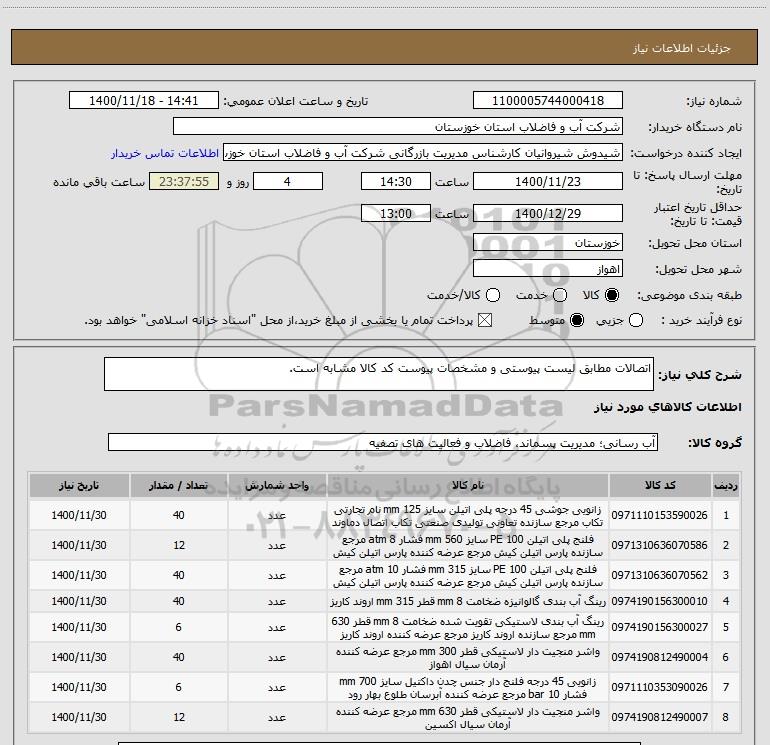Select the جزیی purchase type radio
770x745 pixels.
point(635,320)
